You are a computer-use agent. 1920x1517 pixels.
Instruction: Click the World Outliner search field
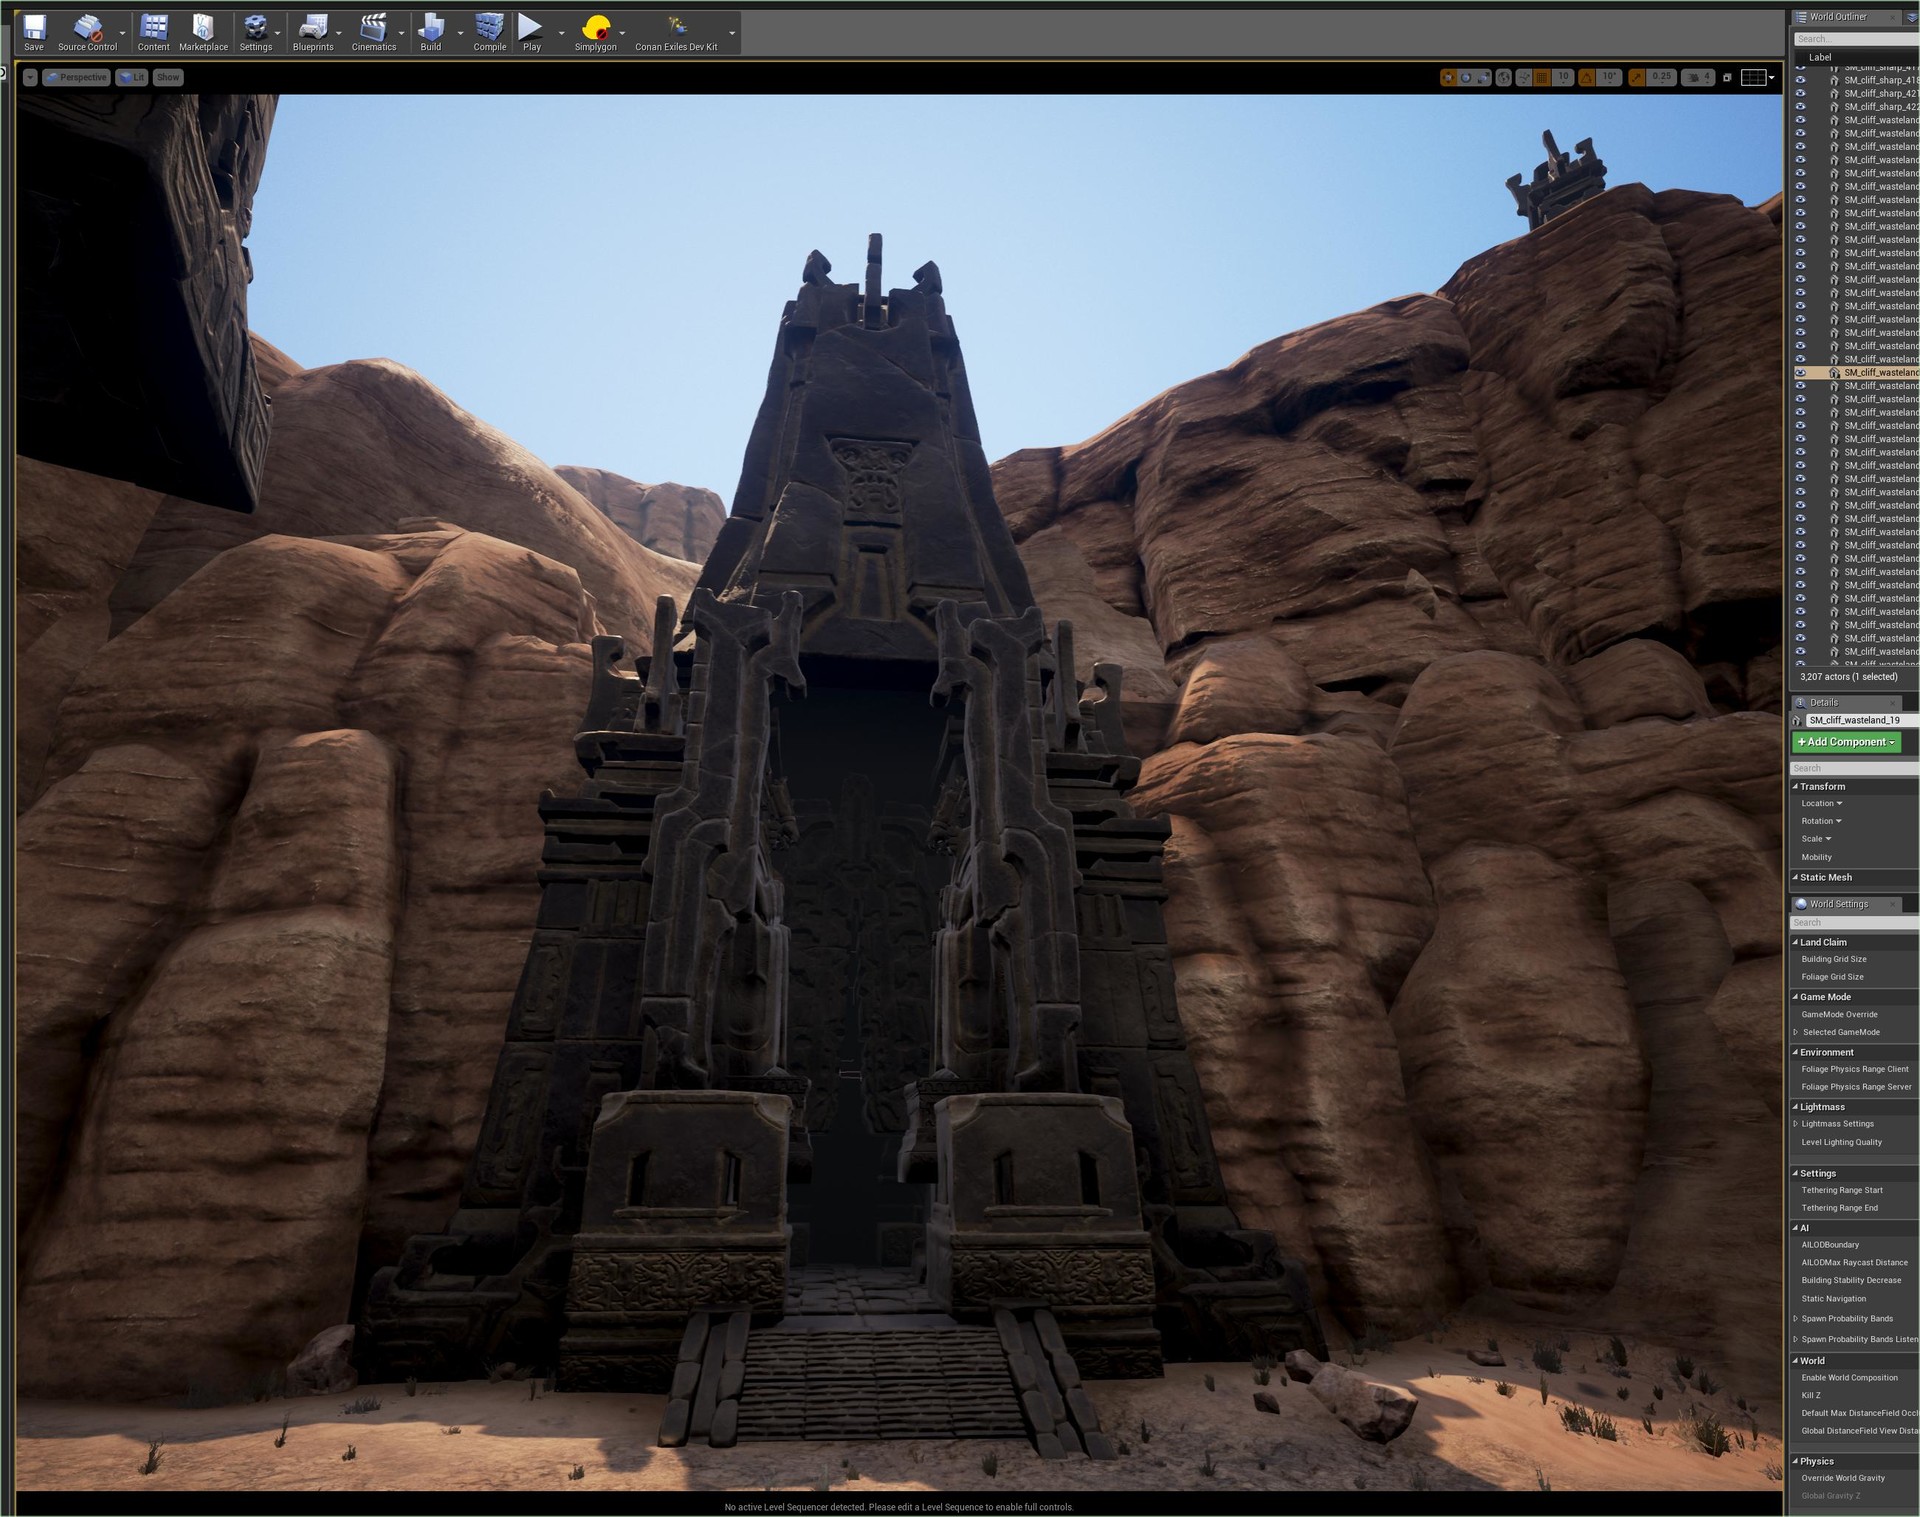click(1856, 39)
